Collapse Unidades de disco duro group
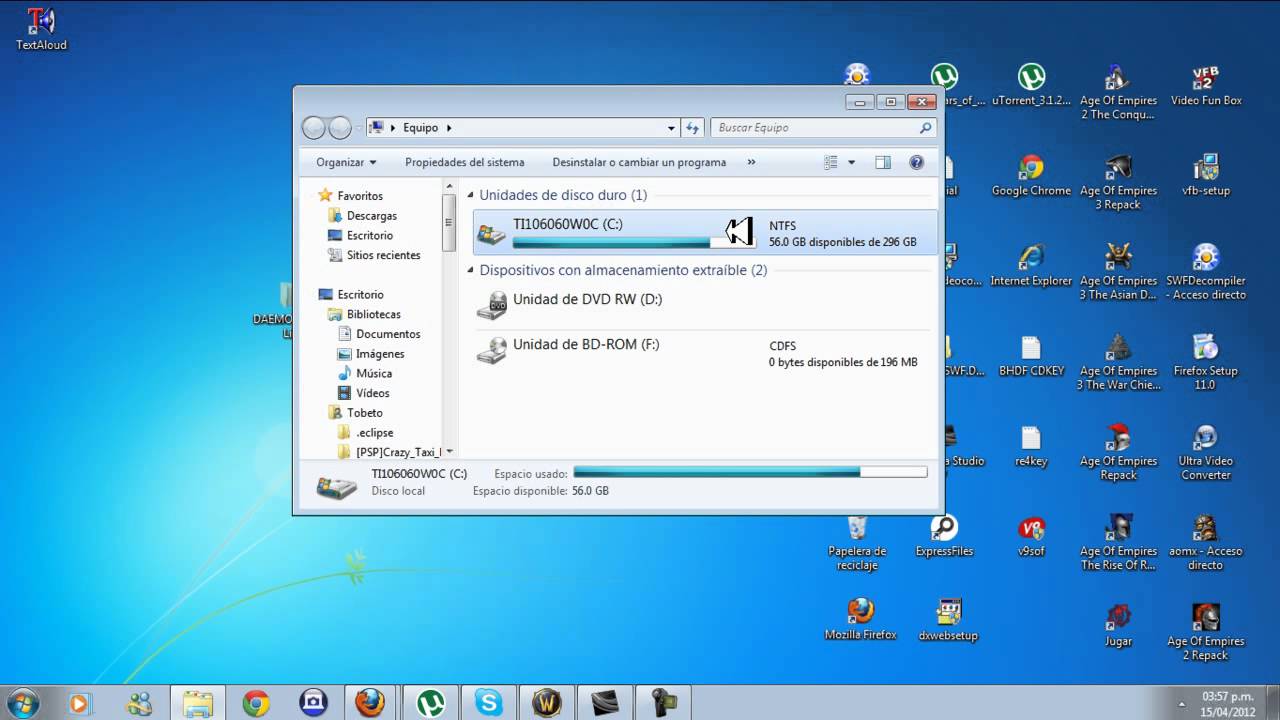This screenshot has height=720, width=1280. (x=471, y=196)
